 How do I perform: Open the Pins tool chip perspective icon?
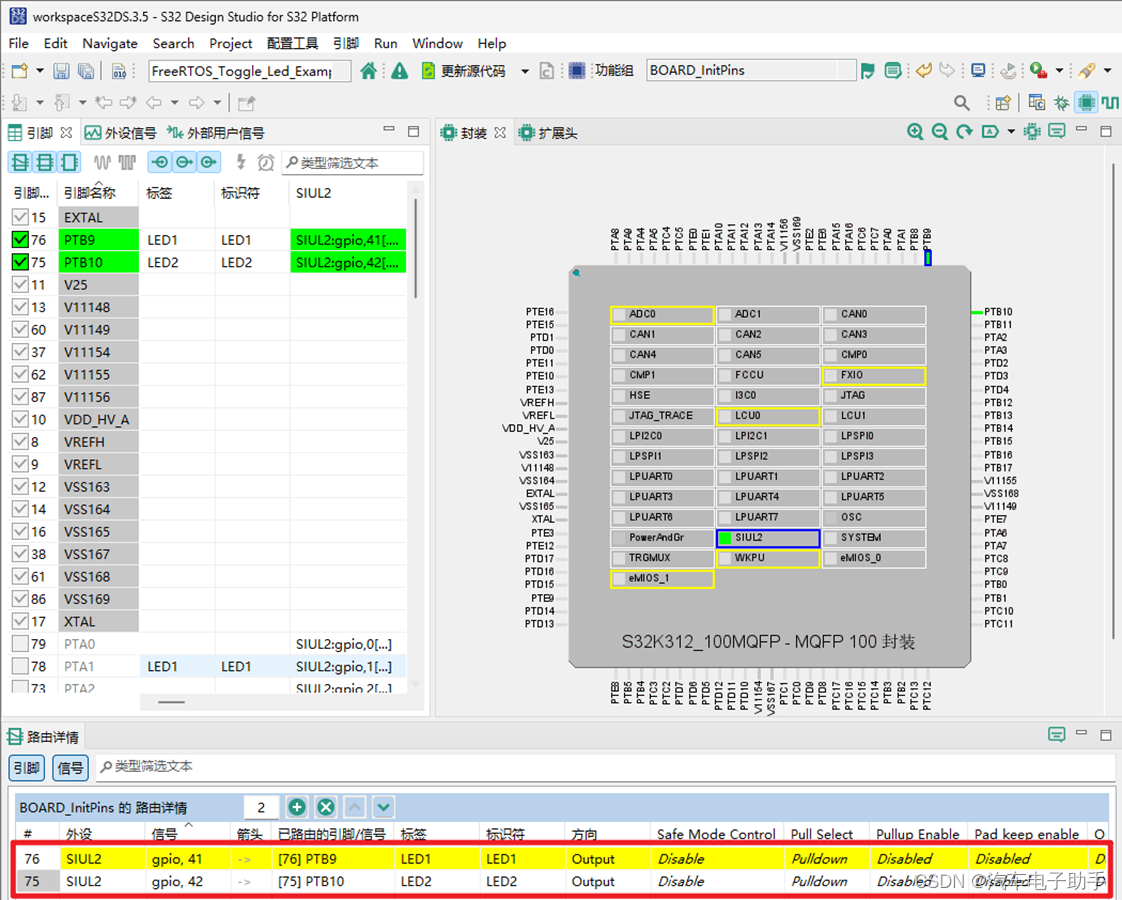[x=1086, y=102]
